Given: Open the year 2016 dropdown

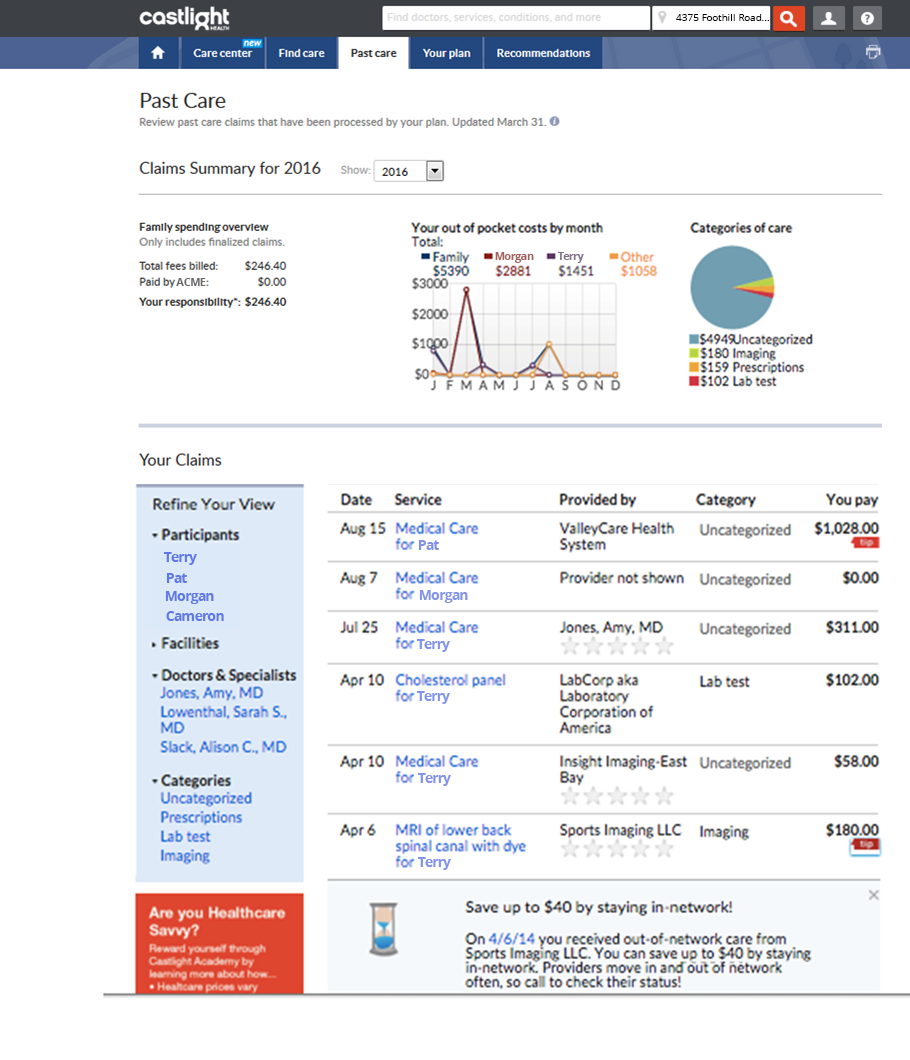Looking at the screenshot, I should coord(434,171).
